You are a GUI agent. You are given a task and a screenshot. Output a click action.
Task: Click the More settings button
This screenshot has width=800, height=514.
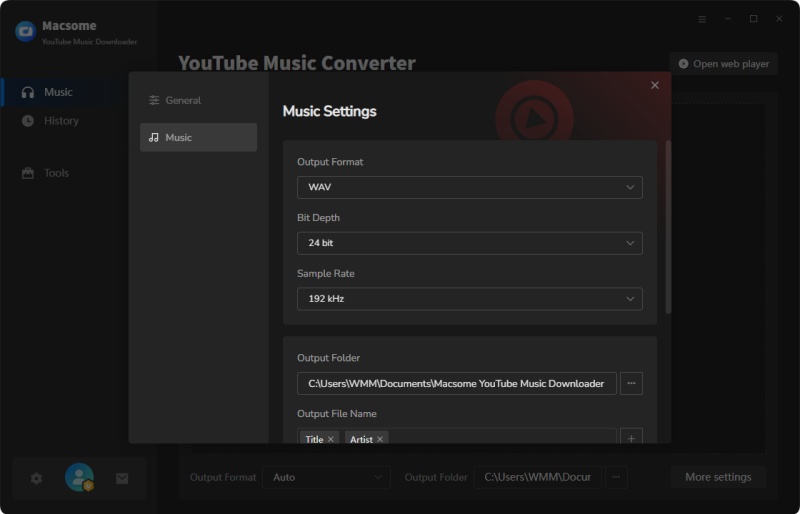tap(718, 477)
